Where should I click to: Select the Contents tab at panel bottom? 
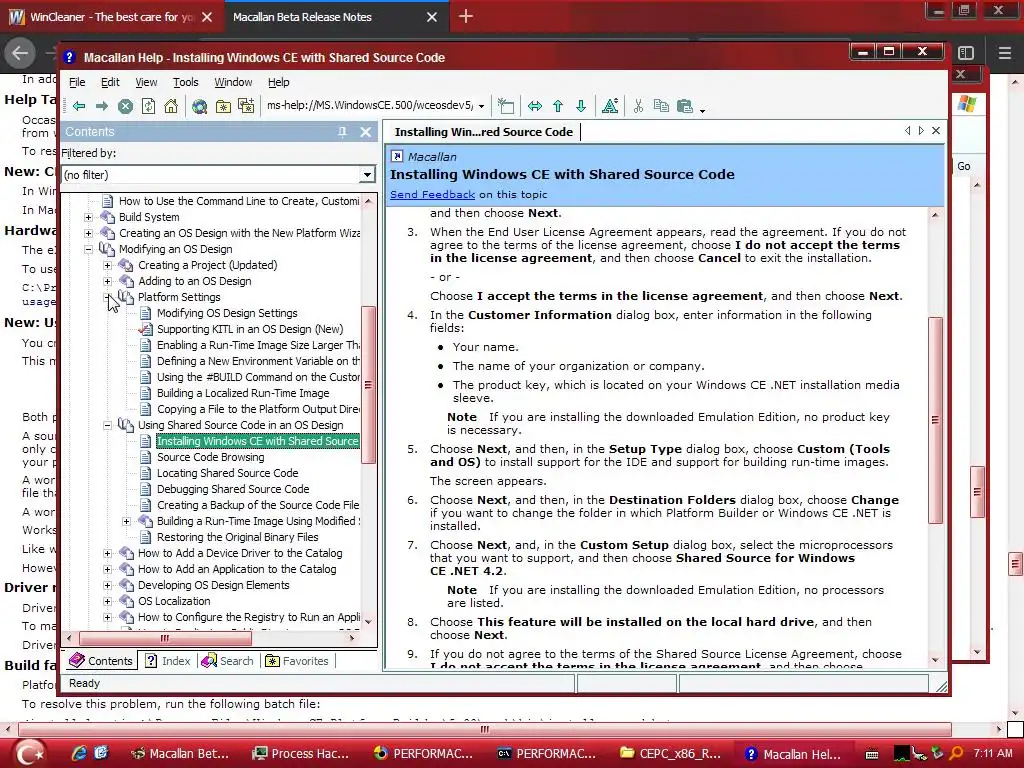(x=101, y=661)
